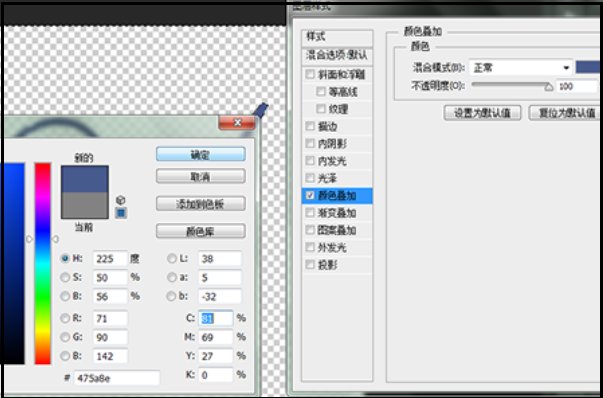This screenshot has height=398, width=603.
Task: Click 添加到色板 button
Action: [200, 204]
